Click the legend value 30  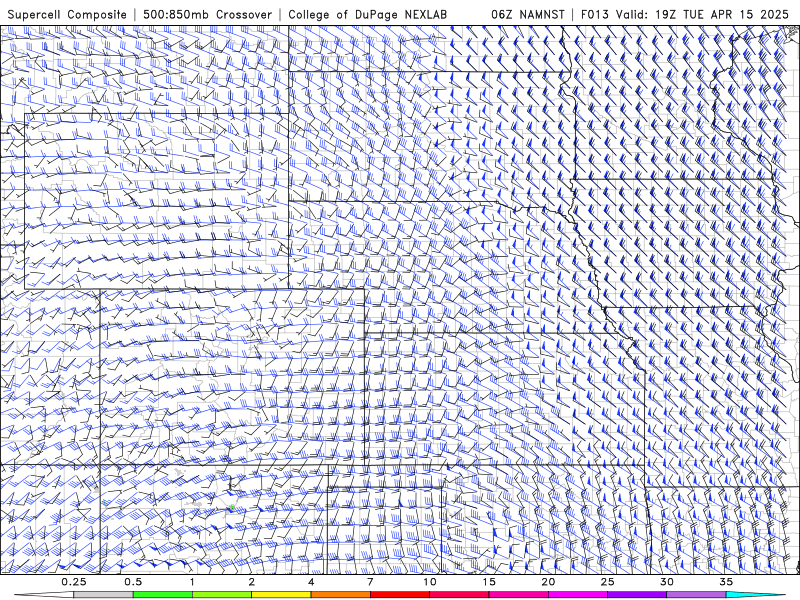(666, 582)
